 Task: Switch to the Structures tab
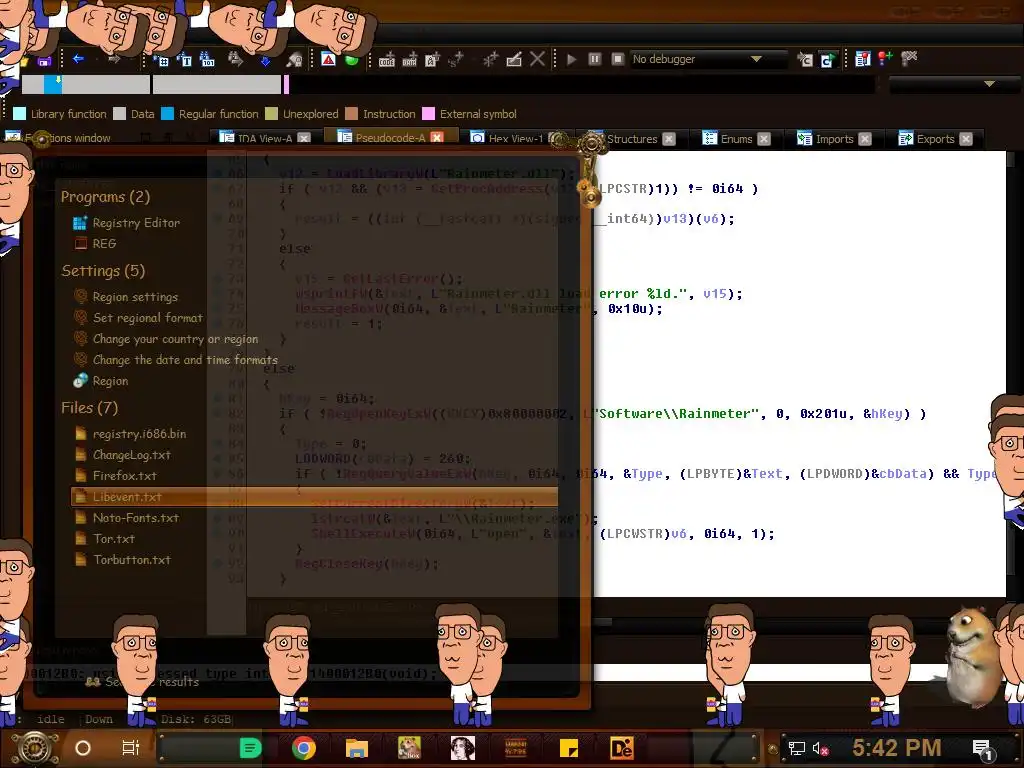[x=631, y=138]
